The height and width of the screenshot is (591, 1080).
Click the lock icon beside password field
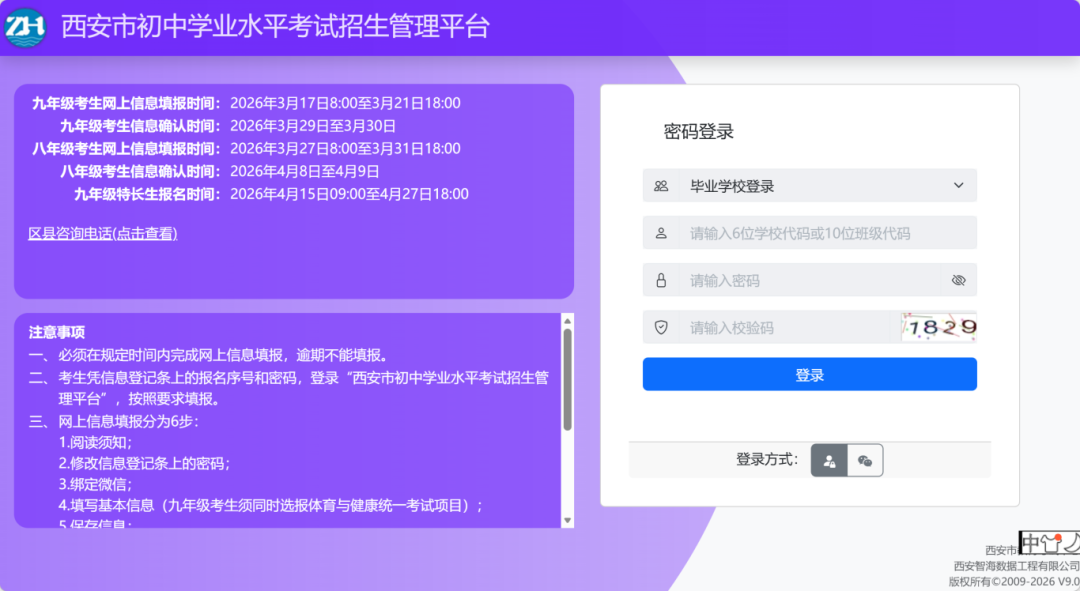(x=661, y=280)
